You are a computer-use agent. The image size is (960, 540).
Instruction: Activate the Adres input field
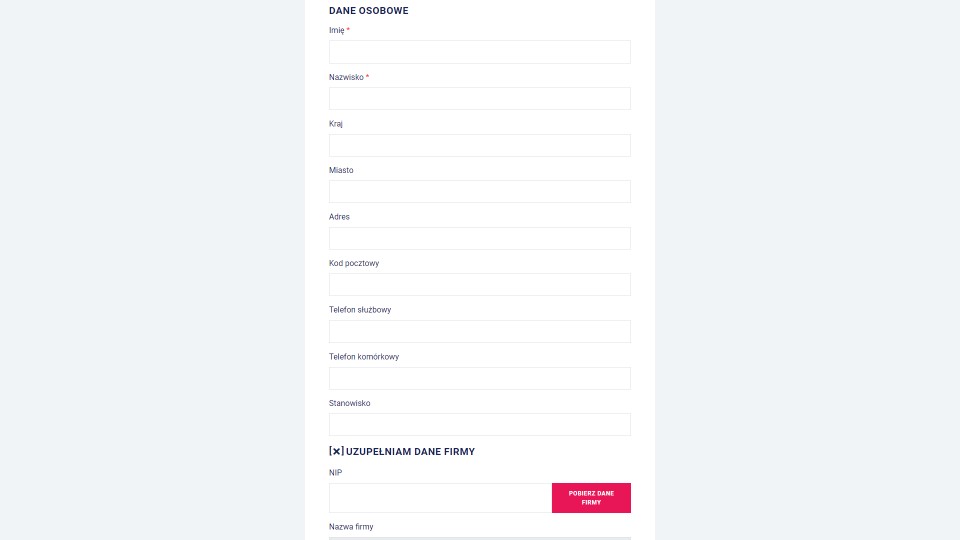click(x=479, y=238)
